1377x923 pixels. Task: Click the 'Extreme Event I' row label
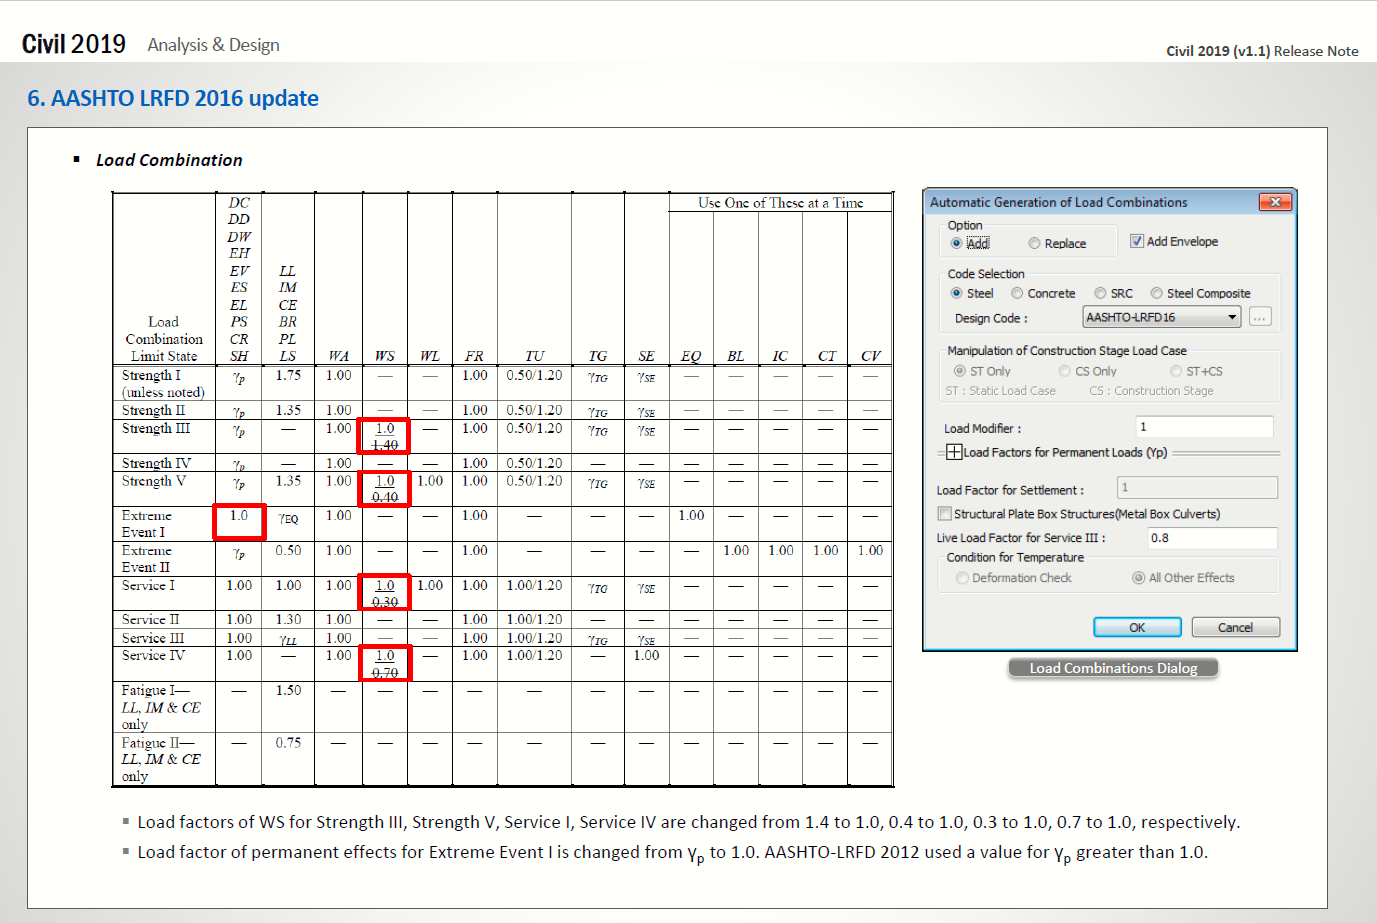pyautogui.click(x=147, y=524)
